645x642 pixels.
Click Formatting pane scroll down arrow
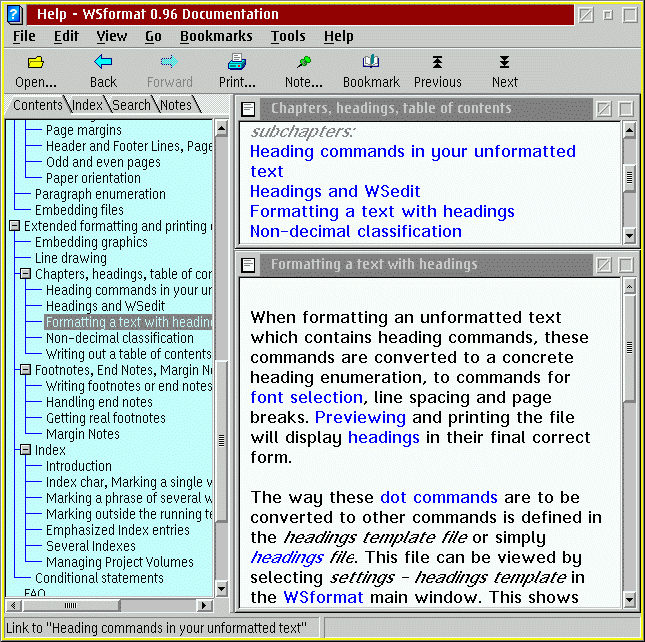(629, 600)
